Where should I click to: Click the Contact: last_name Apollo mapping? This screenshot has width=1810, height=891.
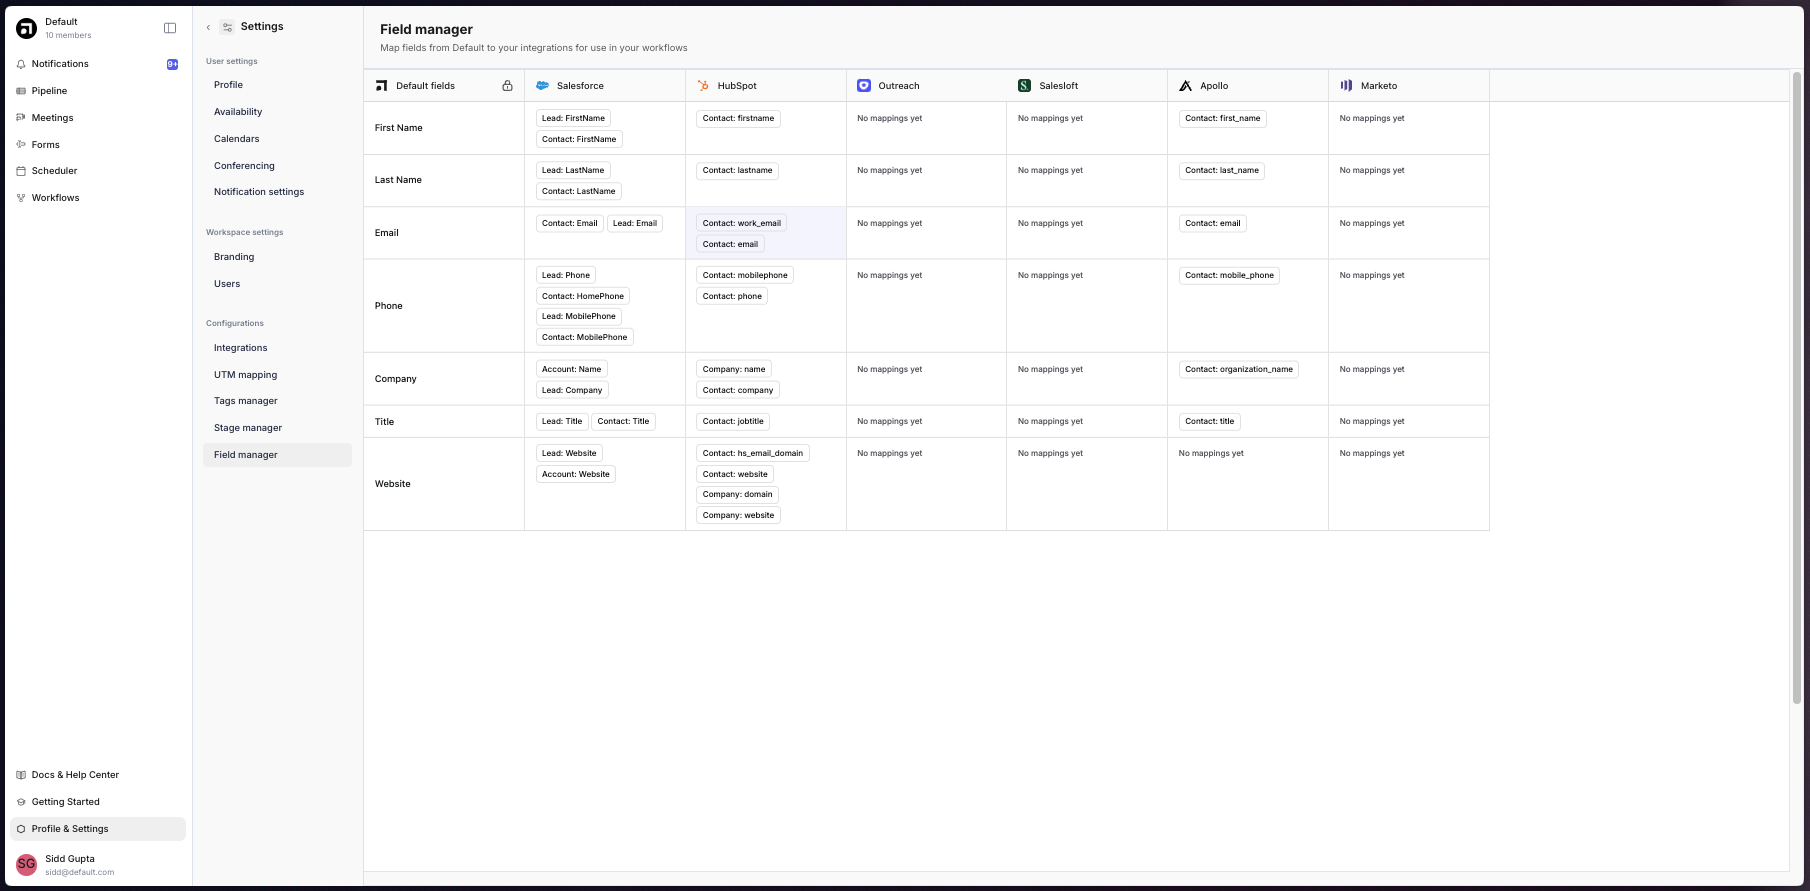(1221, 170)
